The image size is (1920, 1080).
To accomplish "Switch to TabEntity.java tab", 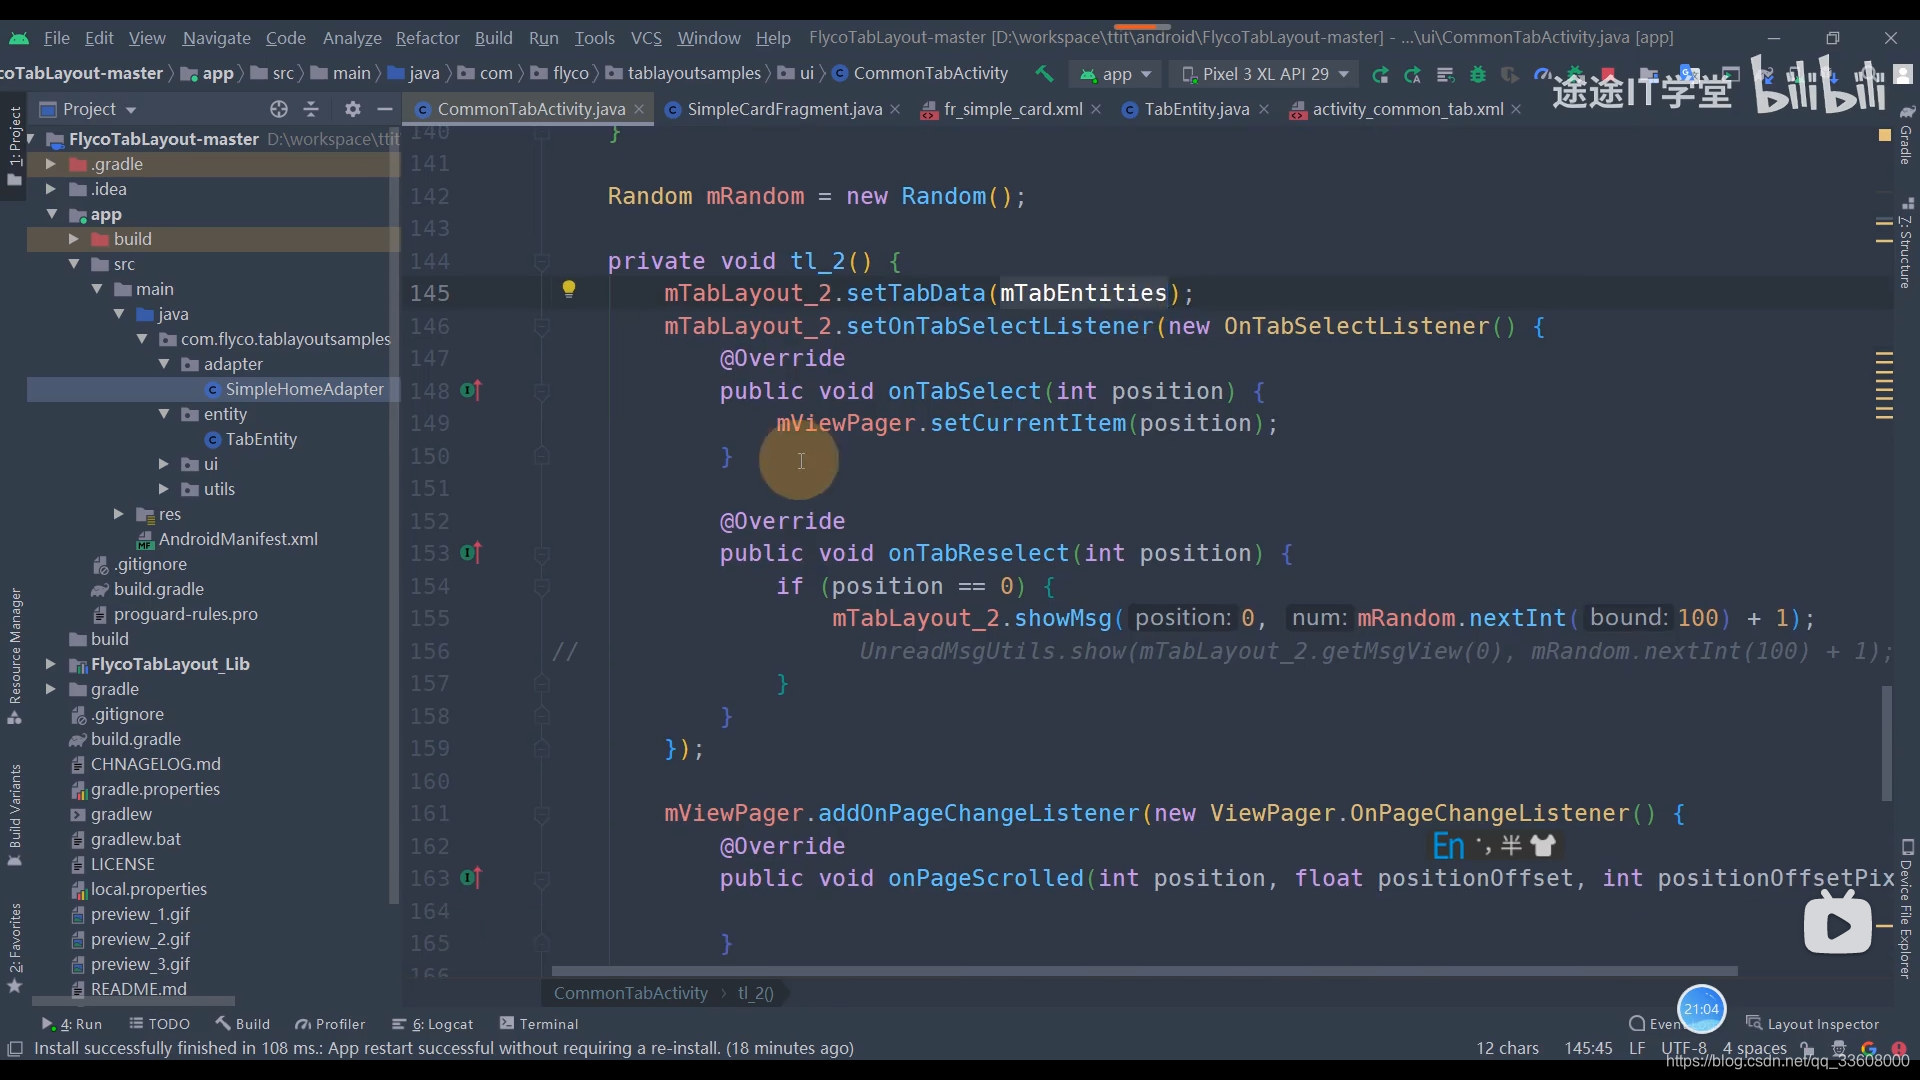I will (1196, 109).
